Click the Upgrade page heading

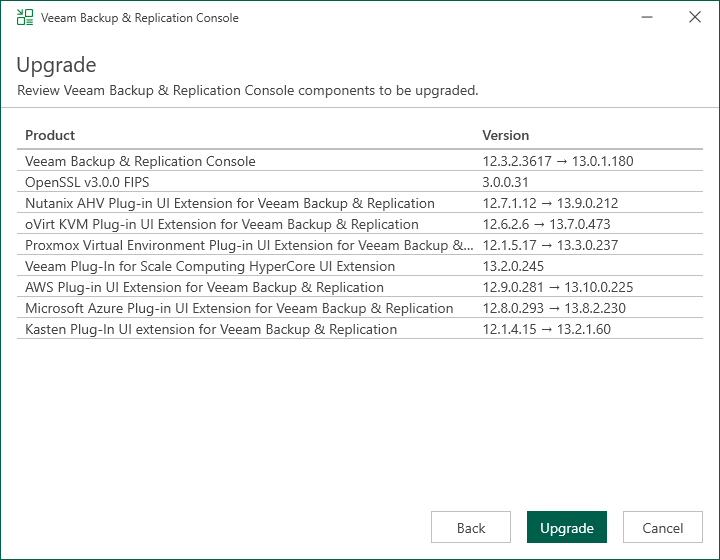[56, 66]
